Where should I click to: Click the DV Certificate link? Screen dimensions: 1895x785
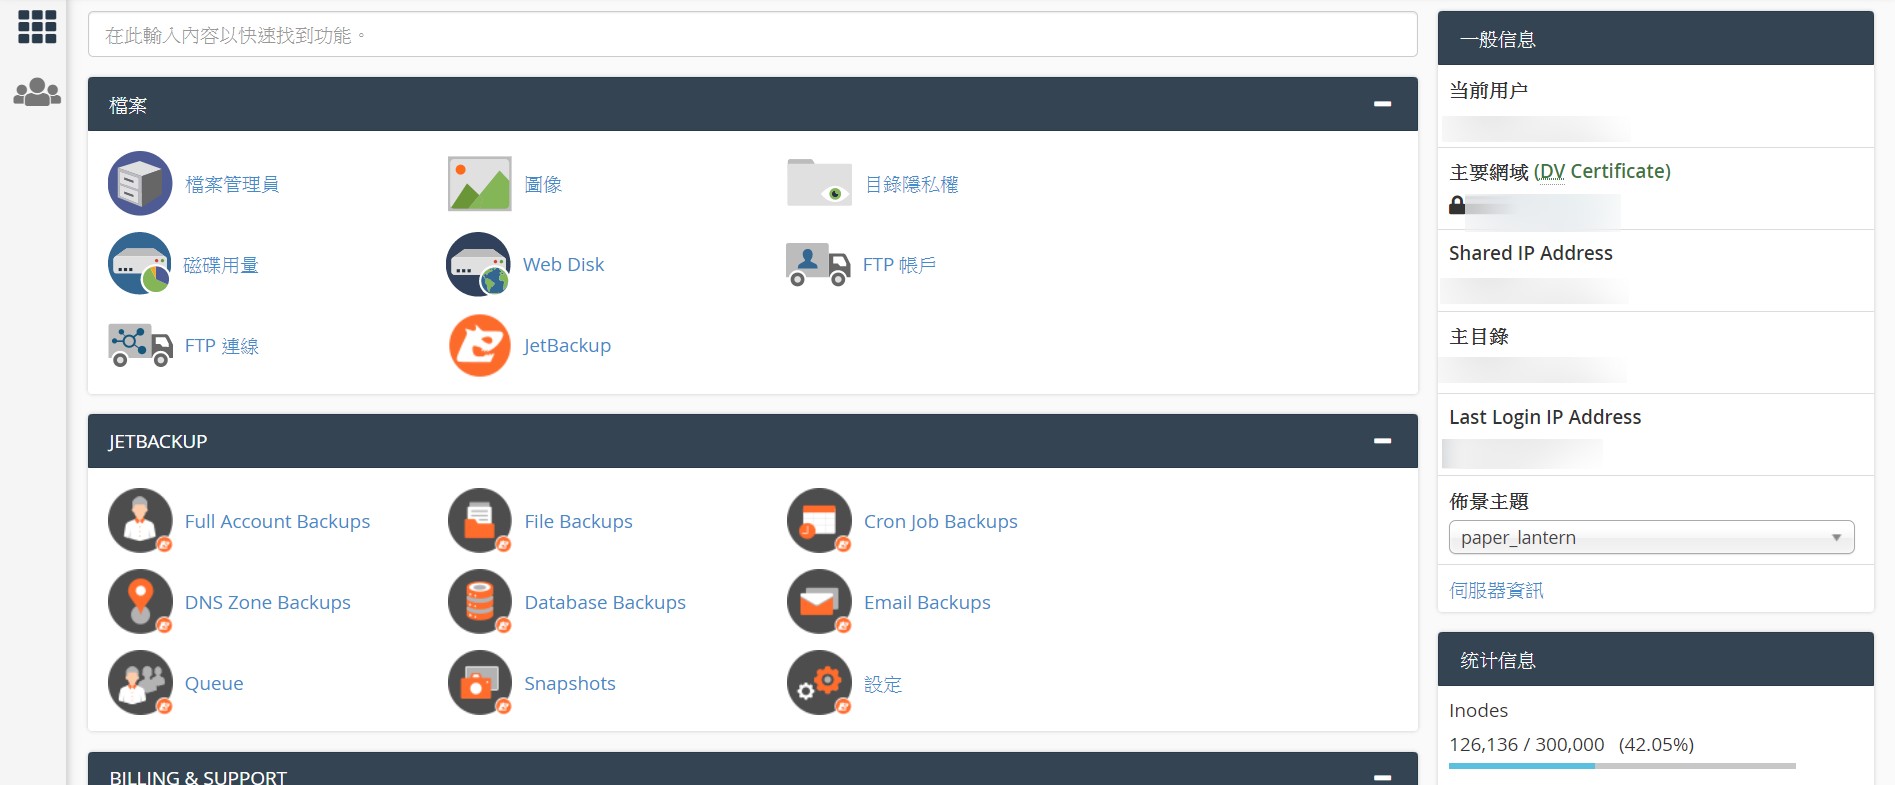tap(1602, 171)
